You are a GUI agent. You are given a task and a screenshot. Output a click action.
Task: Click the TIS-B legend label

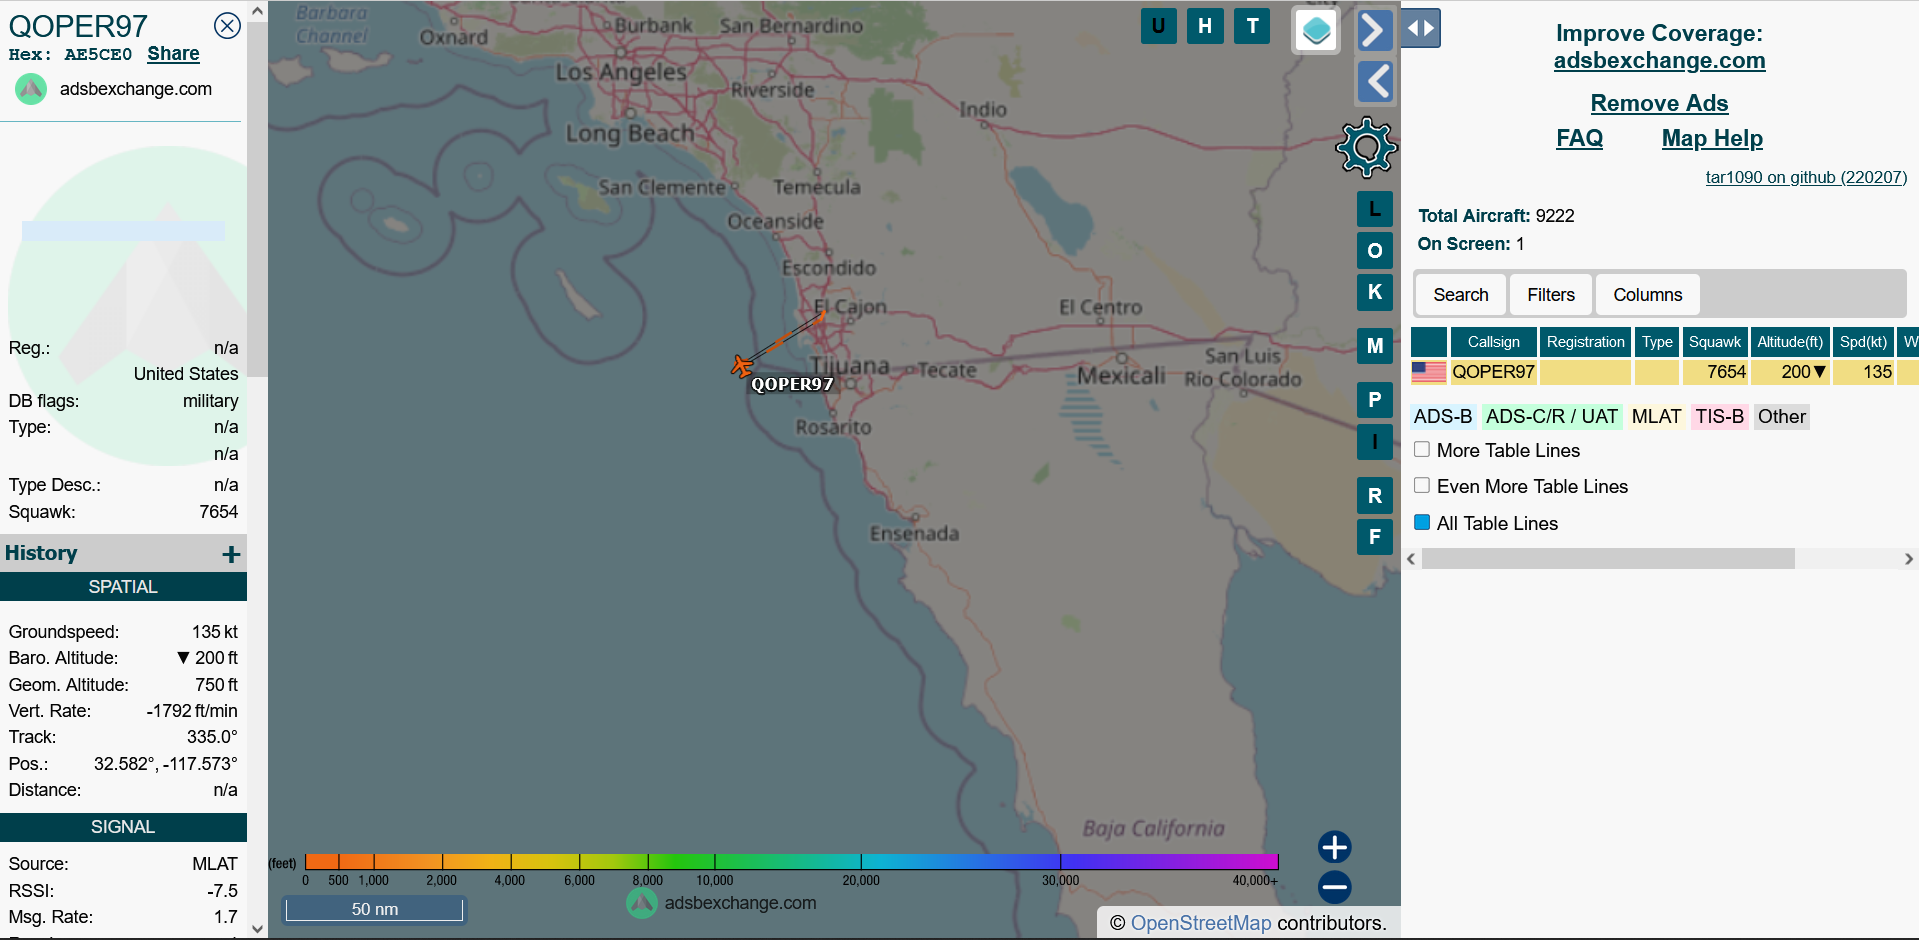click(x=1720, y=417)
